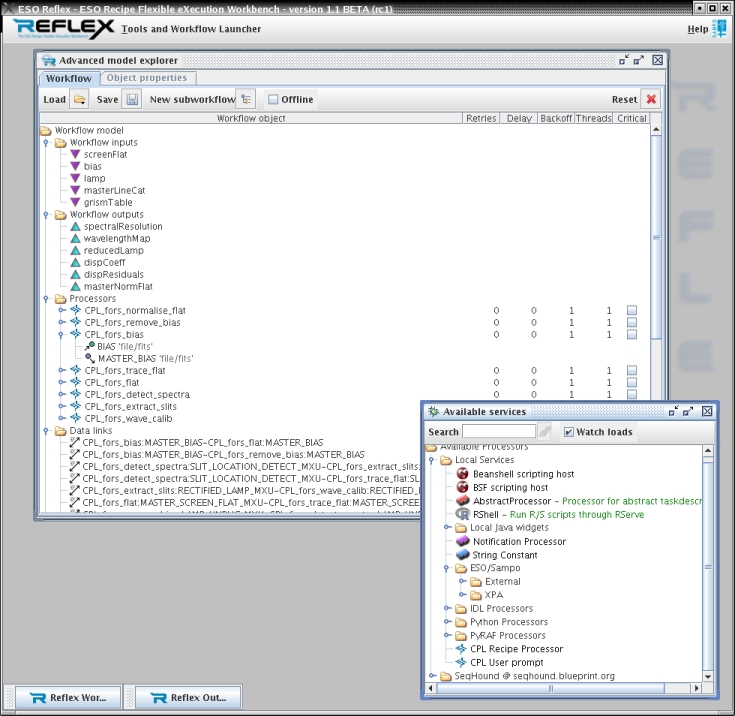This screenshot has width=735, height=716.
Task: Expand the Local Java widgets folder
Action: [447, 528]
